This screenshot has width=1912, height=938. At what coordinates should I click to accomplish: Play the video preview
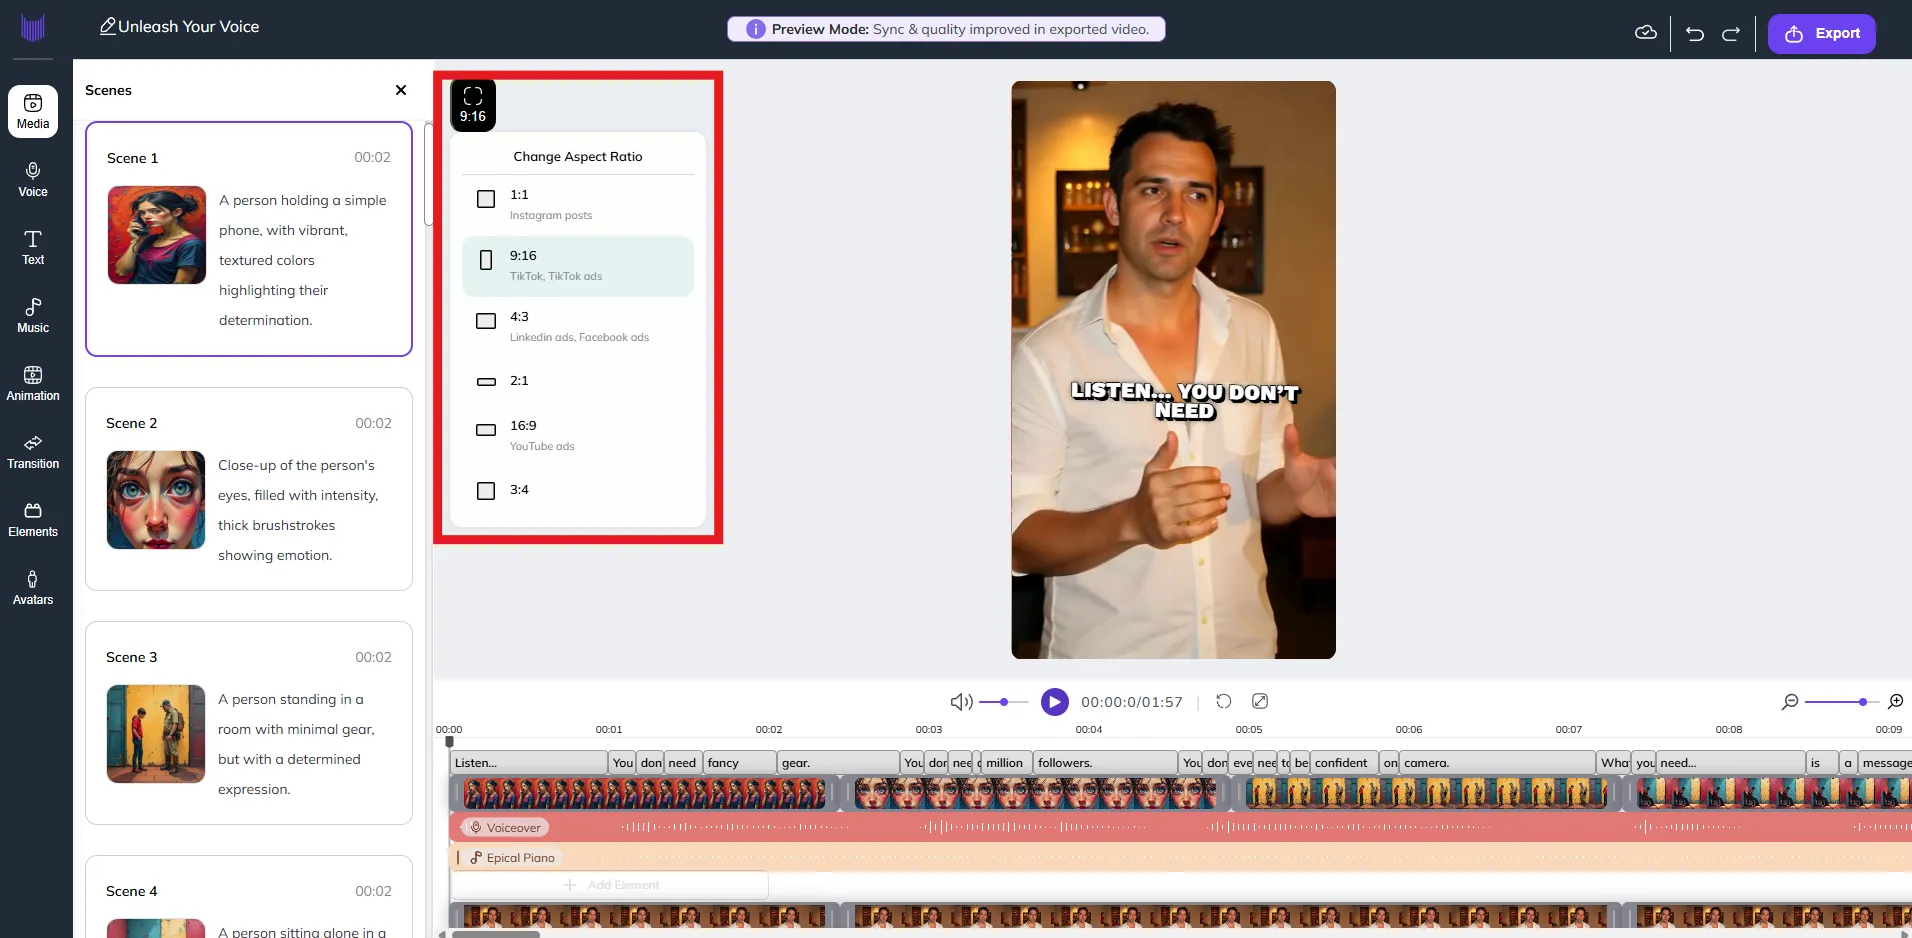click(1054, 702)
